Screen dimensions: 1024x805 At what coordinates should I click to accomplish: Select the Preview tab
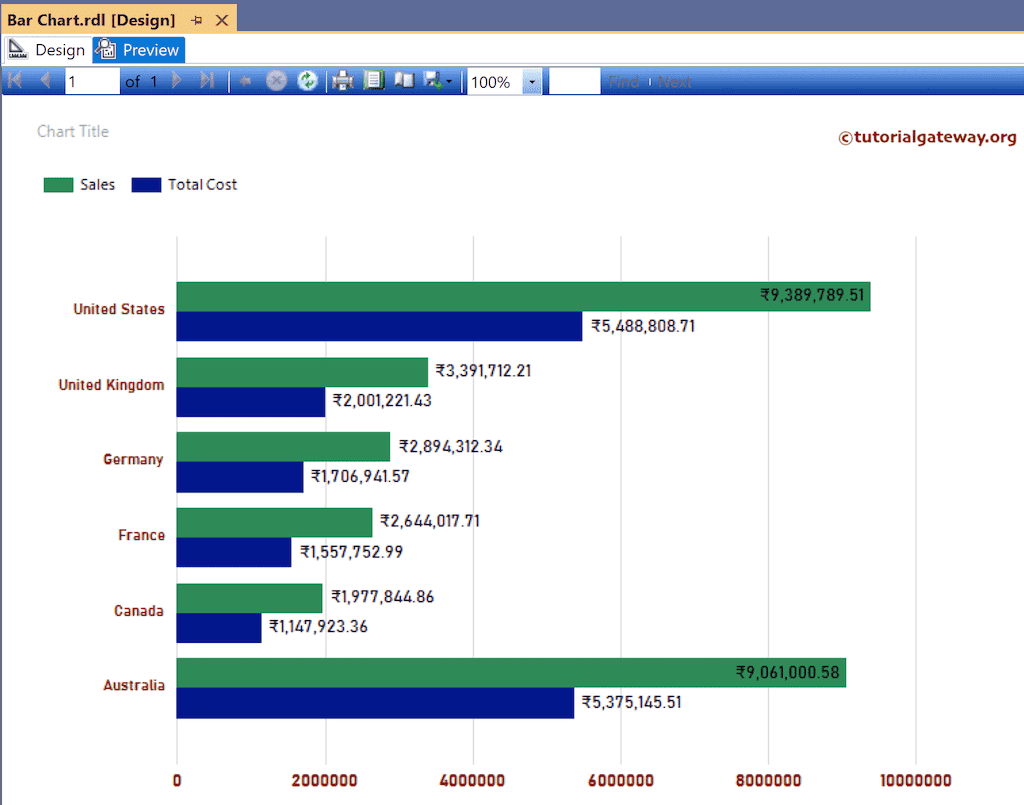click(x=138, y=49)
